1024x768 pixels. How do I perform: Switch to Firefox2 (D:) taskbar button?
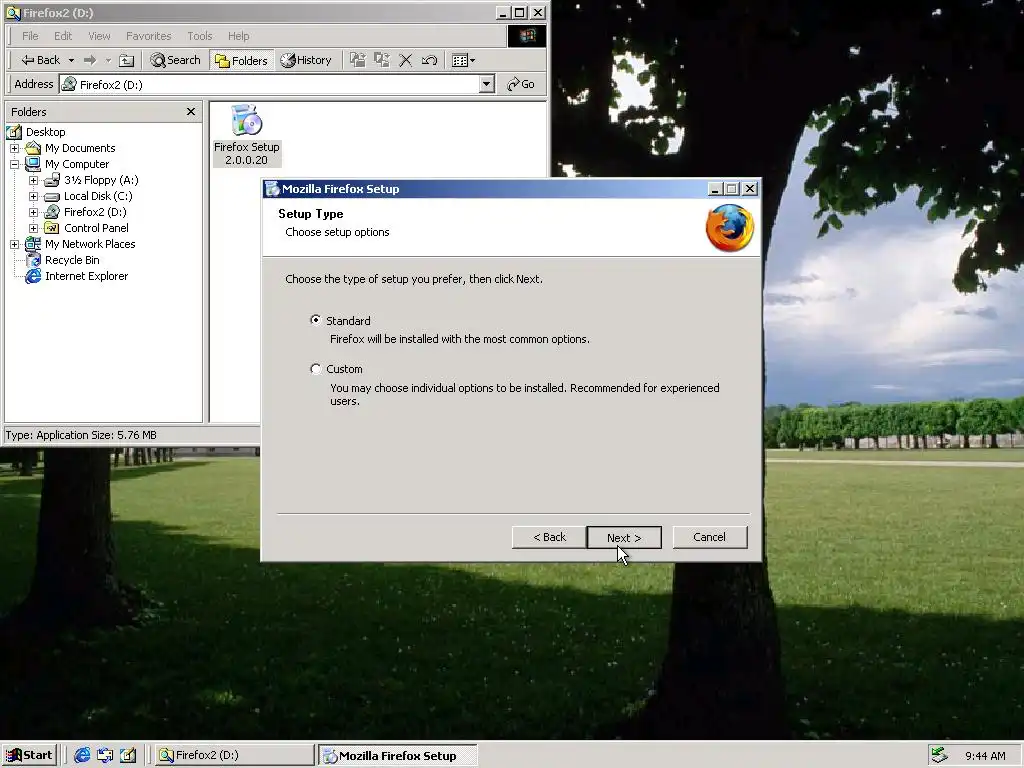click(233, 756)
